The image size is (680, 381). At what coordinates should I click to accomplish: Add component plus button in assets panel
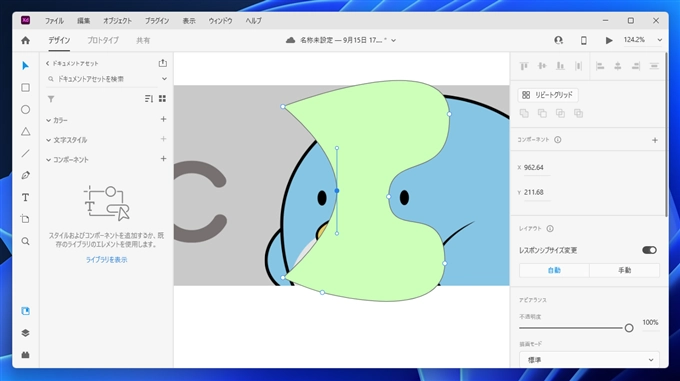(x=163, y=159)
